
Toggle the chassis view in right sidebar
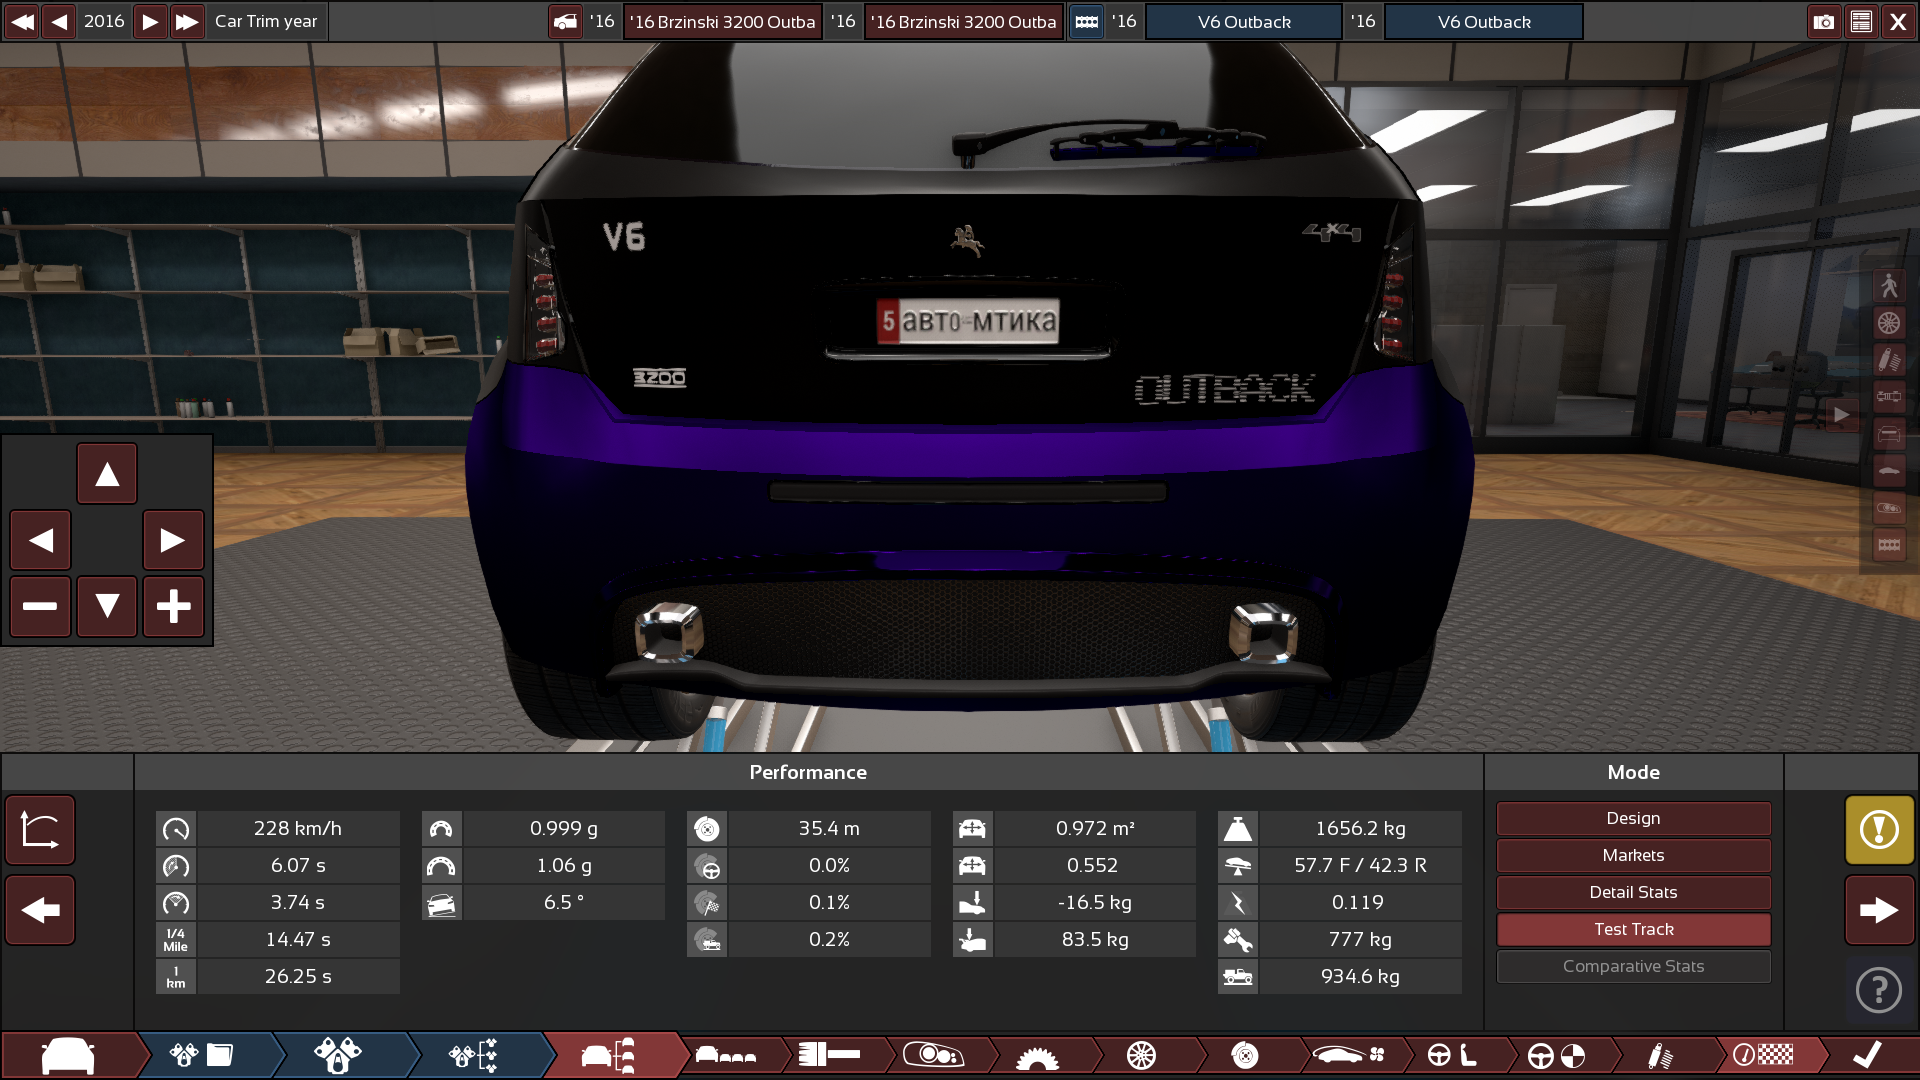point(1890,397)
